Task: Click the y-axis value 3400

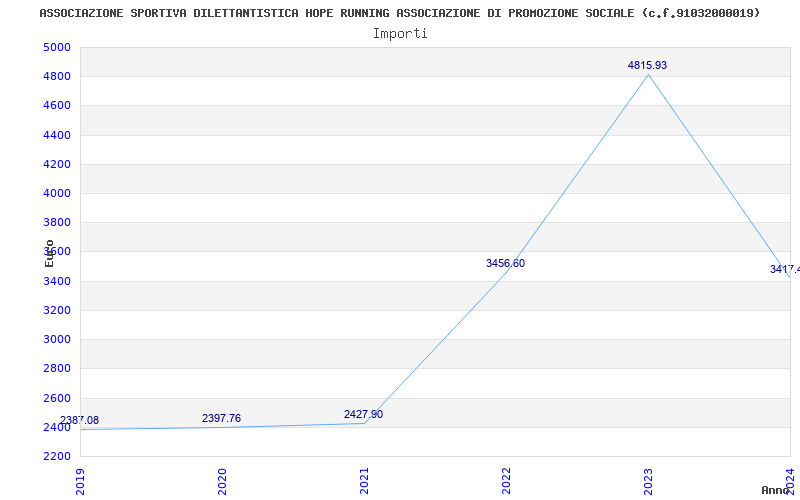Action: tap(57, 281)
